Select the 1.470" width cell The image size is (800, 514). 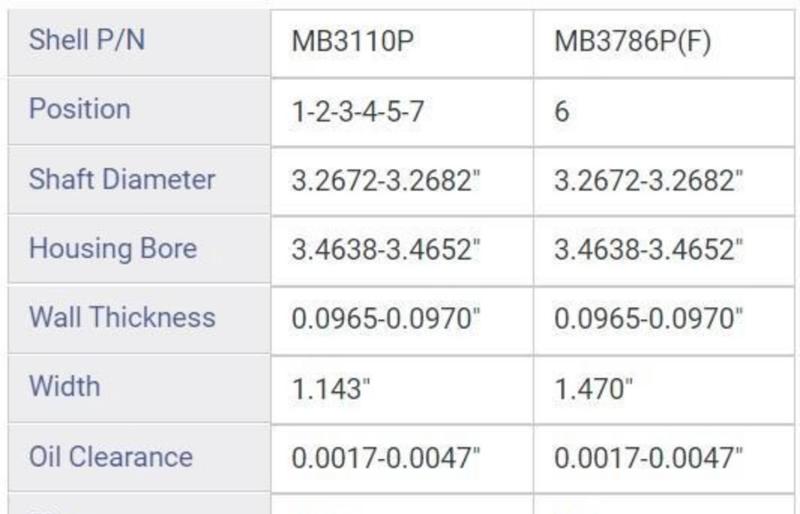click(x=594, y=389)
